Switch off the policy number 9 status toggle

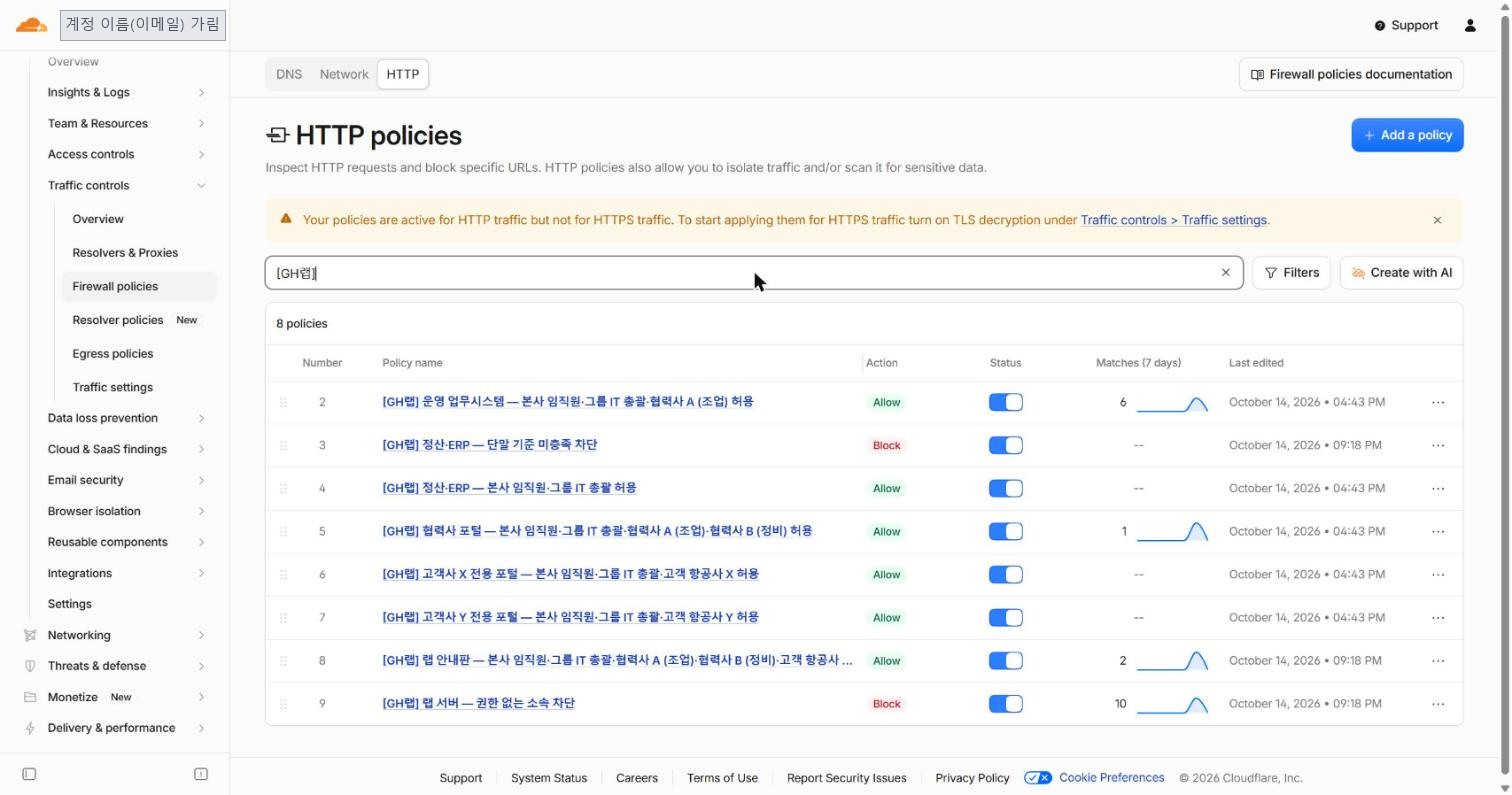click(1005, 704)
